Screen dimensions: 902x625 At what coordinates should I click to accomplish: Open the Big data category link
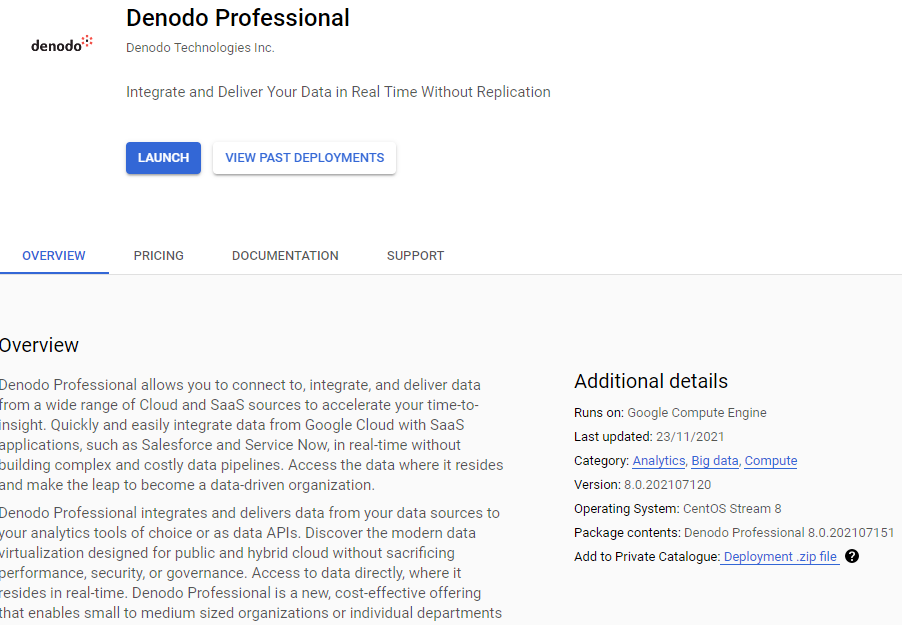tap(714, 461)
